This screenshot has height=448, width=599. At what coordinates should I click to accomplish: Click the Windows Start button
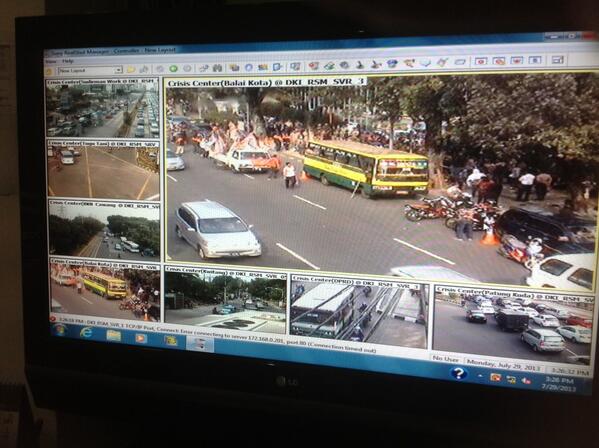pyautogui.click(x=59, y=330)
